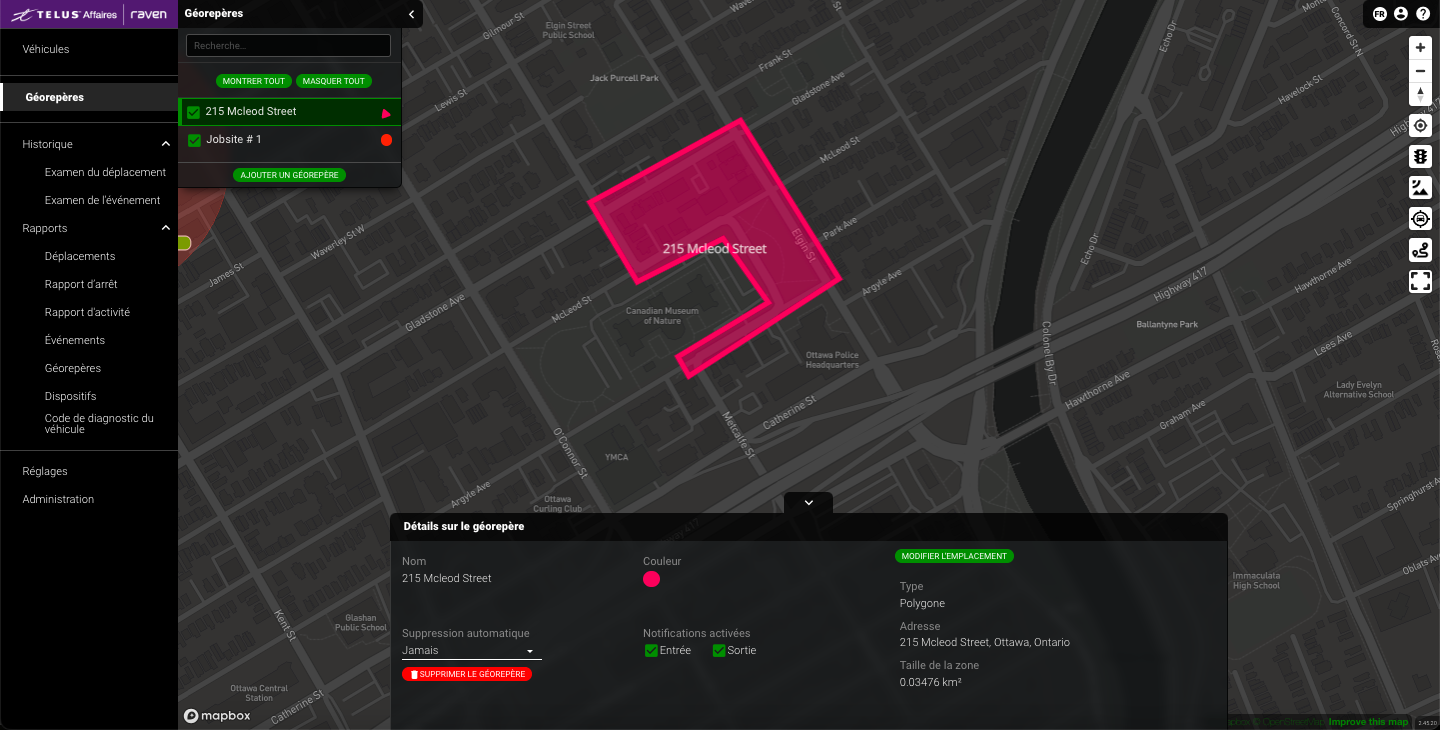Click the Ajouter un géorepère button

pos(289,175)
